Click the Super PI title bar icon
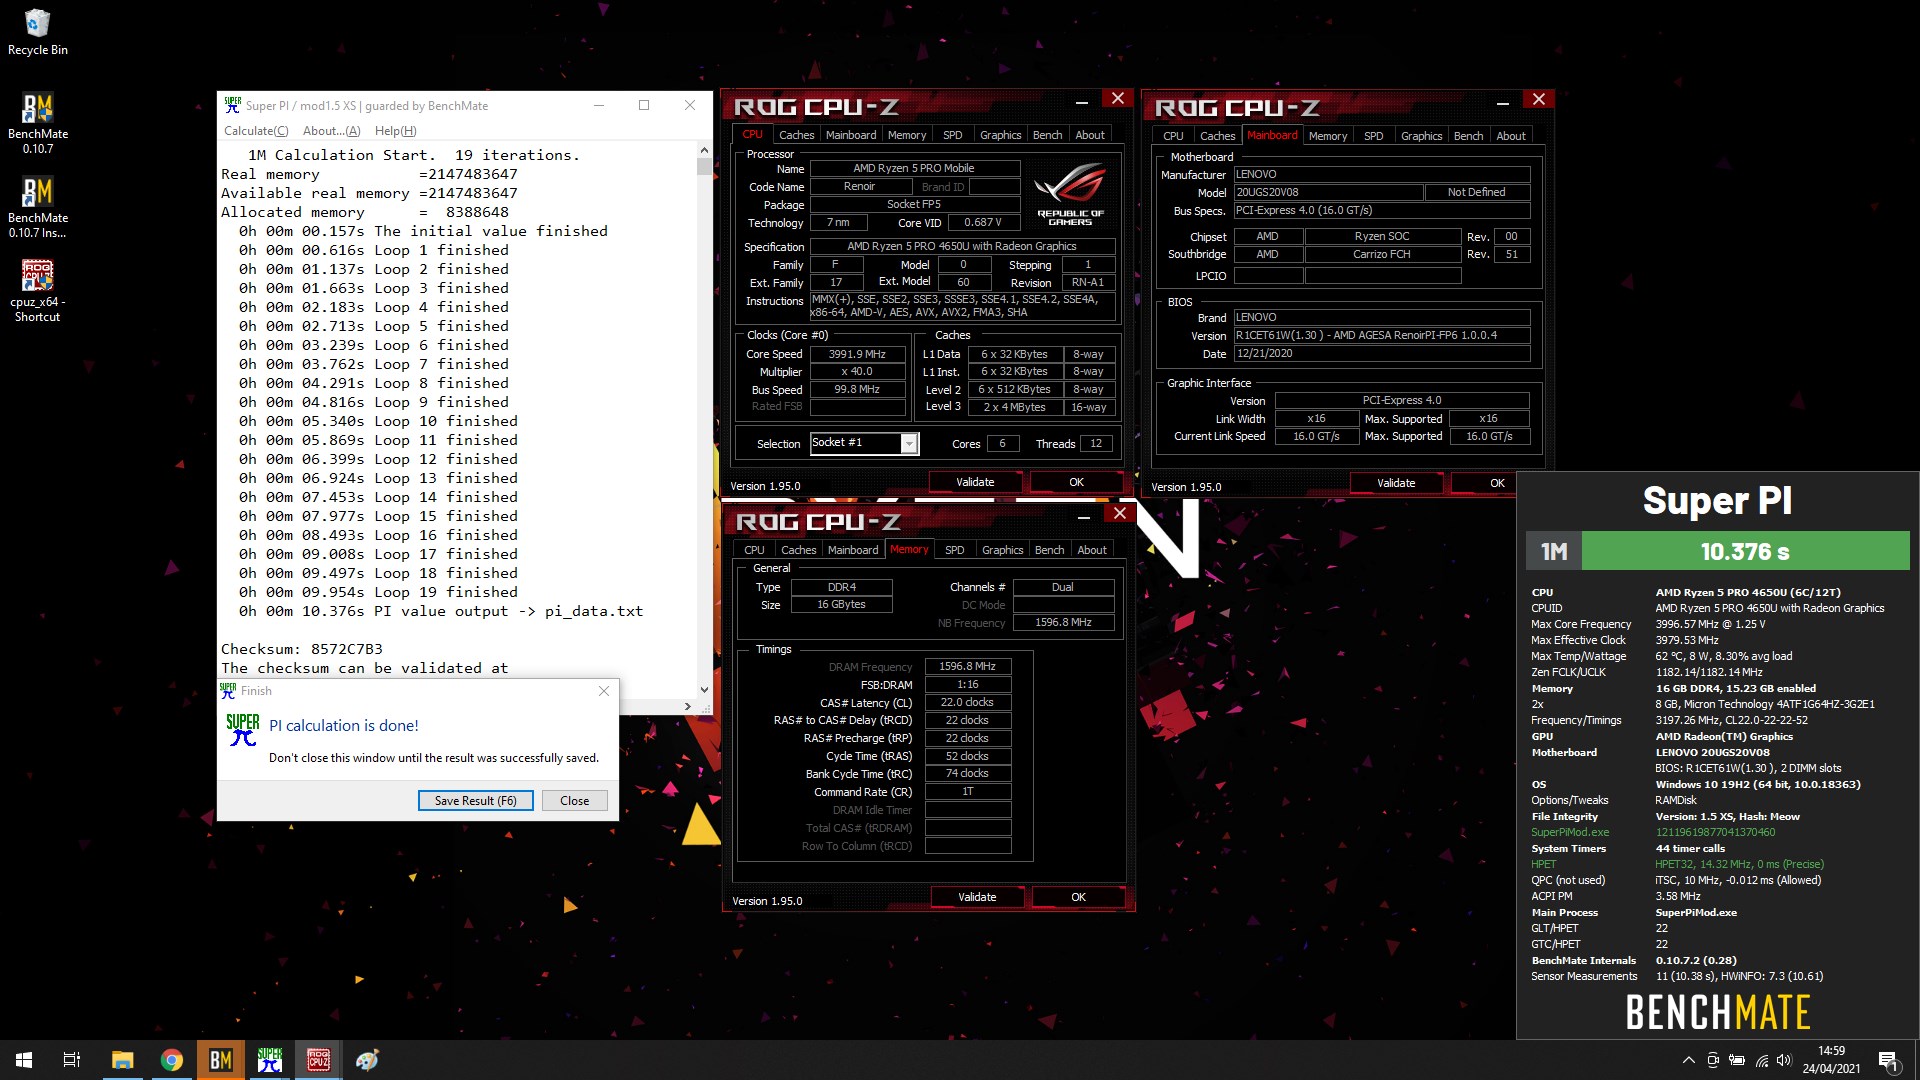The image size is (1920, 1080). point(232,105)
